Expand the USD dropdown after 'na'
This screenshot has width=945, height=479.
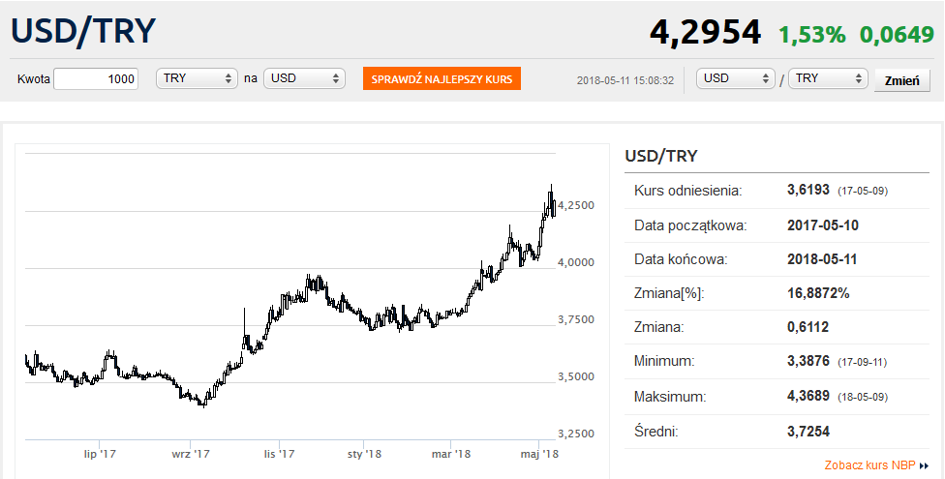[x=304, y=79]
